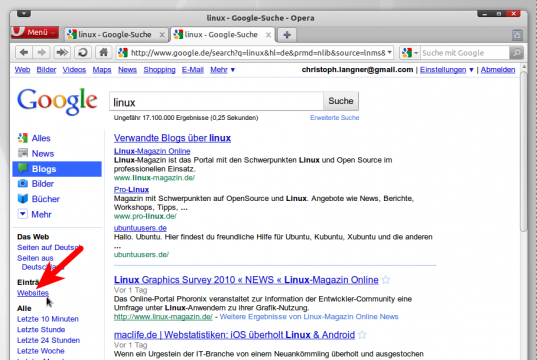The width and height of the screenshot is (537, 360).
Task: Click Seiten auf Deutsch filter
Action: [x=49, y=247]
